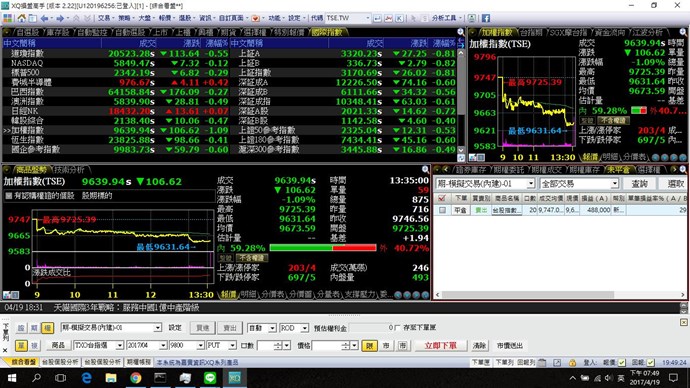Click the magnifier icon in the international index panel
Viewport: 690px width, 388px height.
point(460,32)
